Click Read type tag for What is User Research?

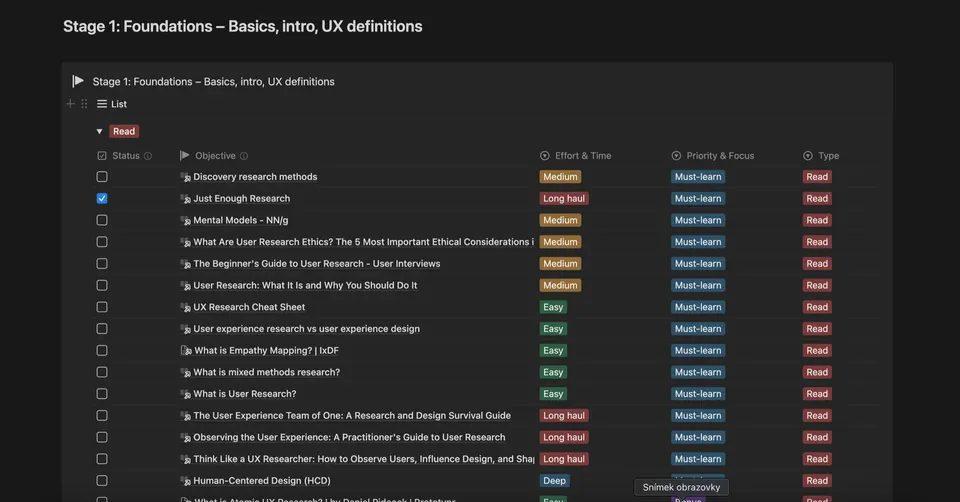[x=817, y=394]
